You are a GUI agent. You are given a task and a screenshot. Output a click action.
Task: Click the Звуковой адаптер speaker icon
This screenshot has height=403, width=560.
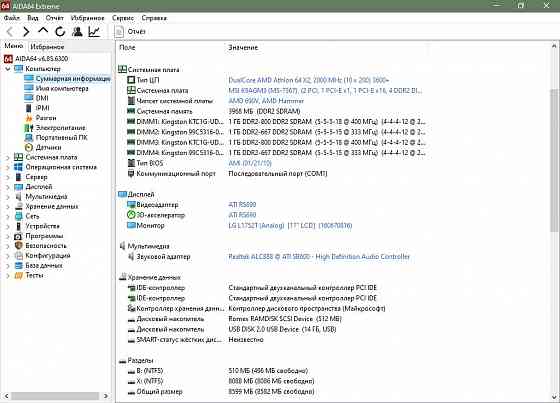click(131, 257)
